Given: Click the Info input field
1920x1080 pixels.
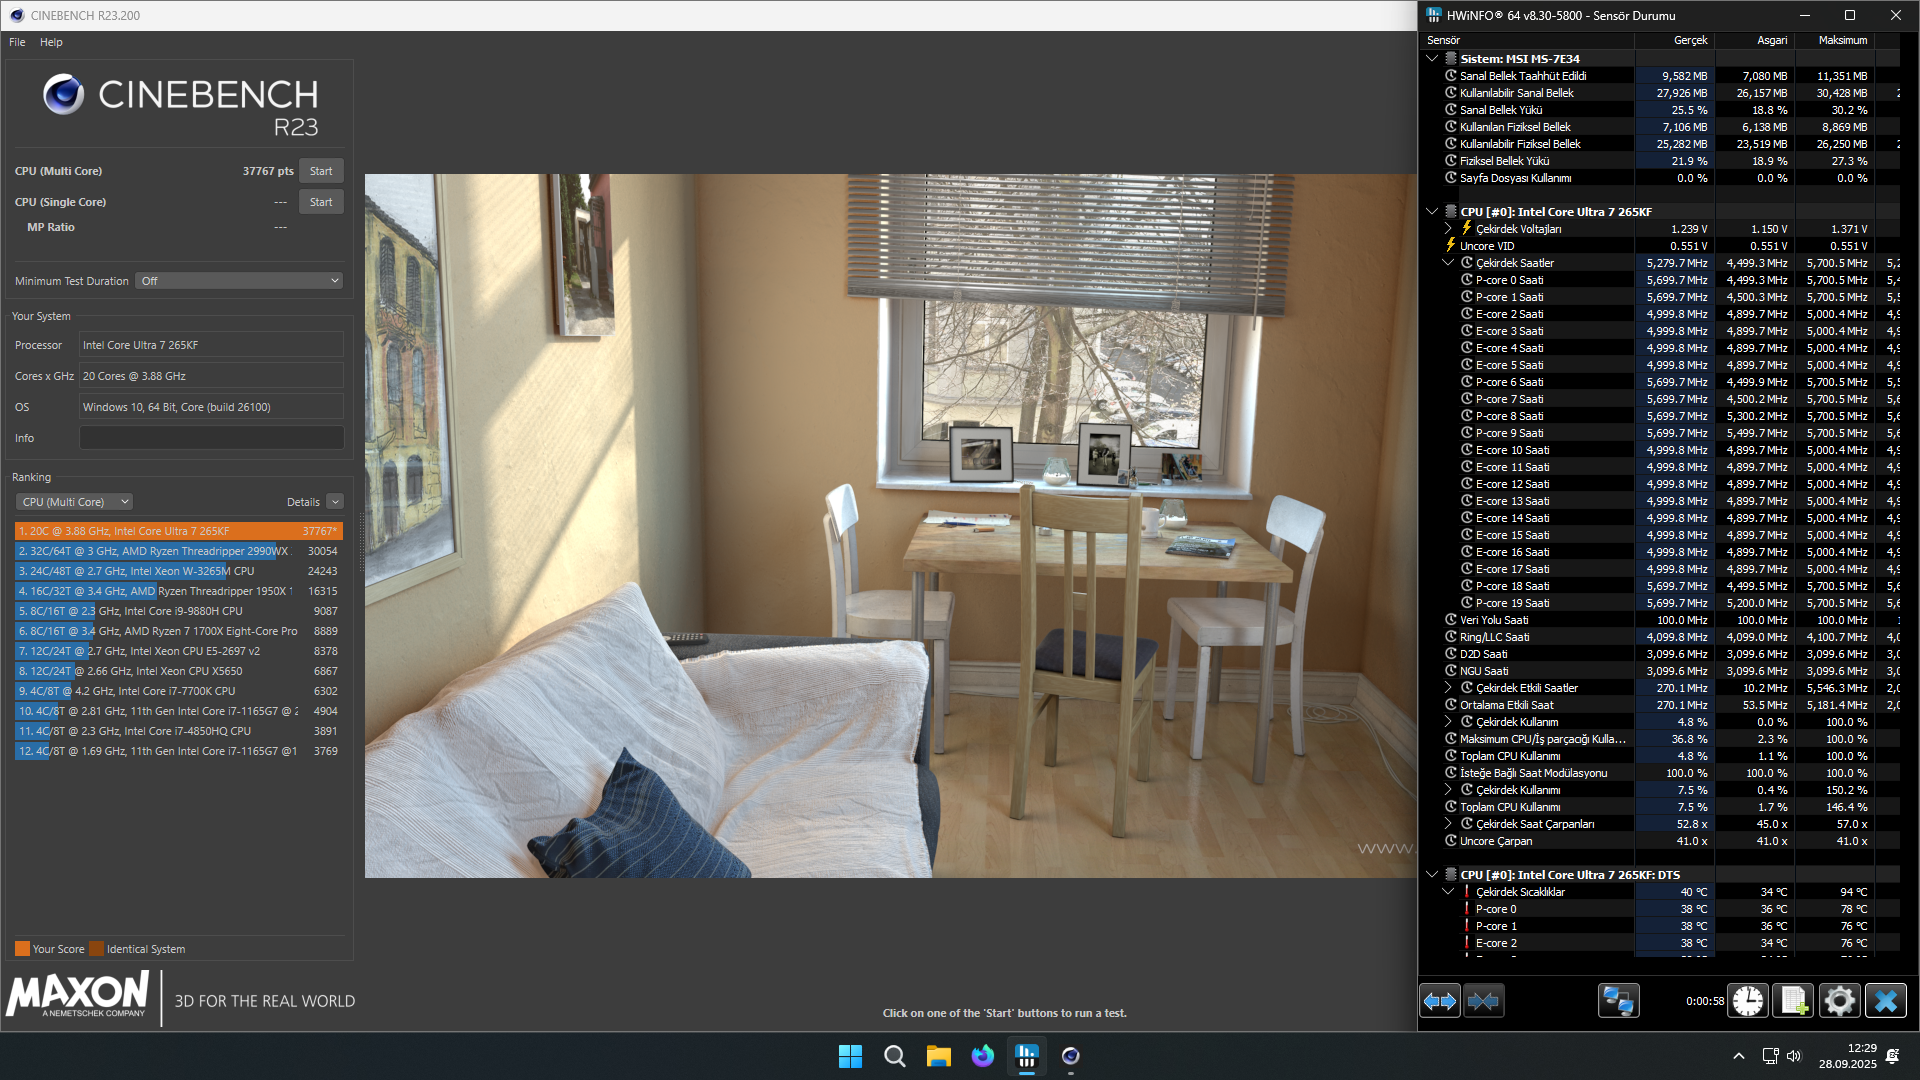Looking at the screenshot, I should pyautogui.click(x=211, y=438).
